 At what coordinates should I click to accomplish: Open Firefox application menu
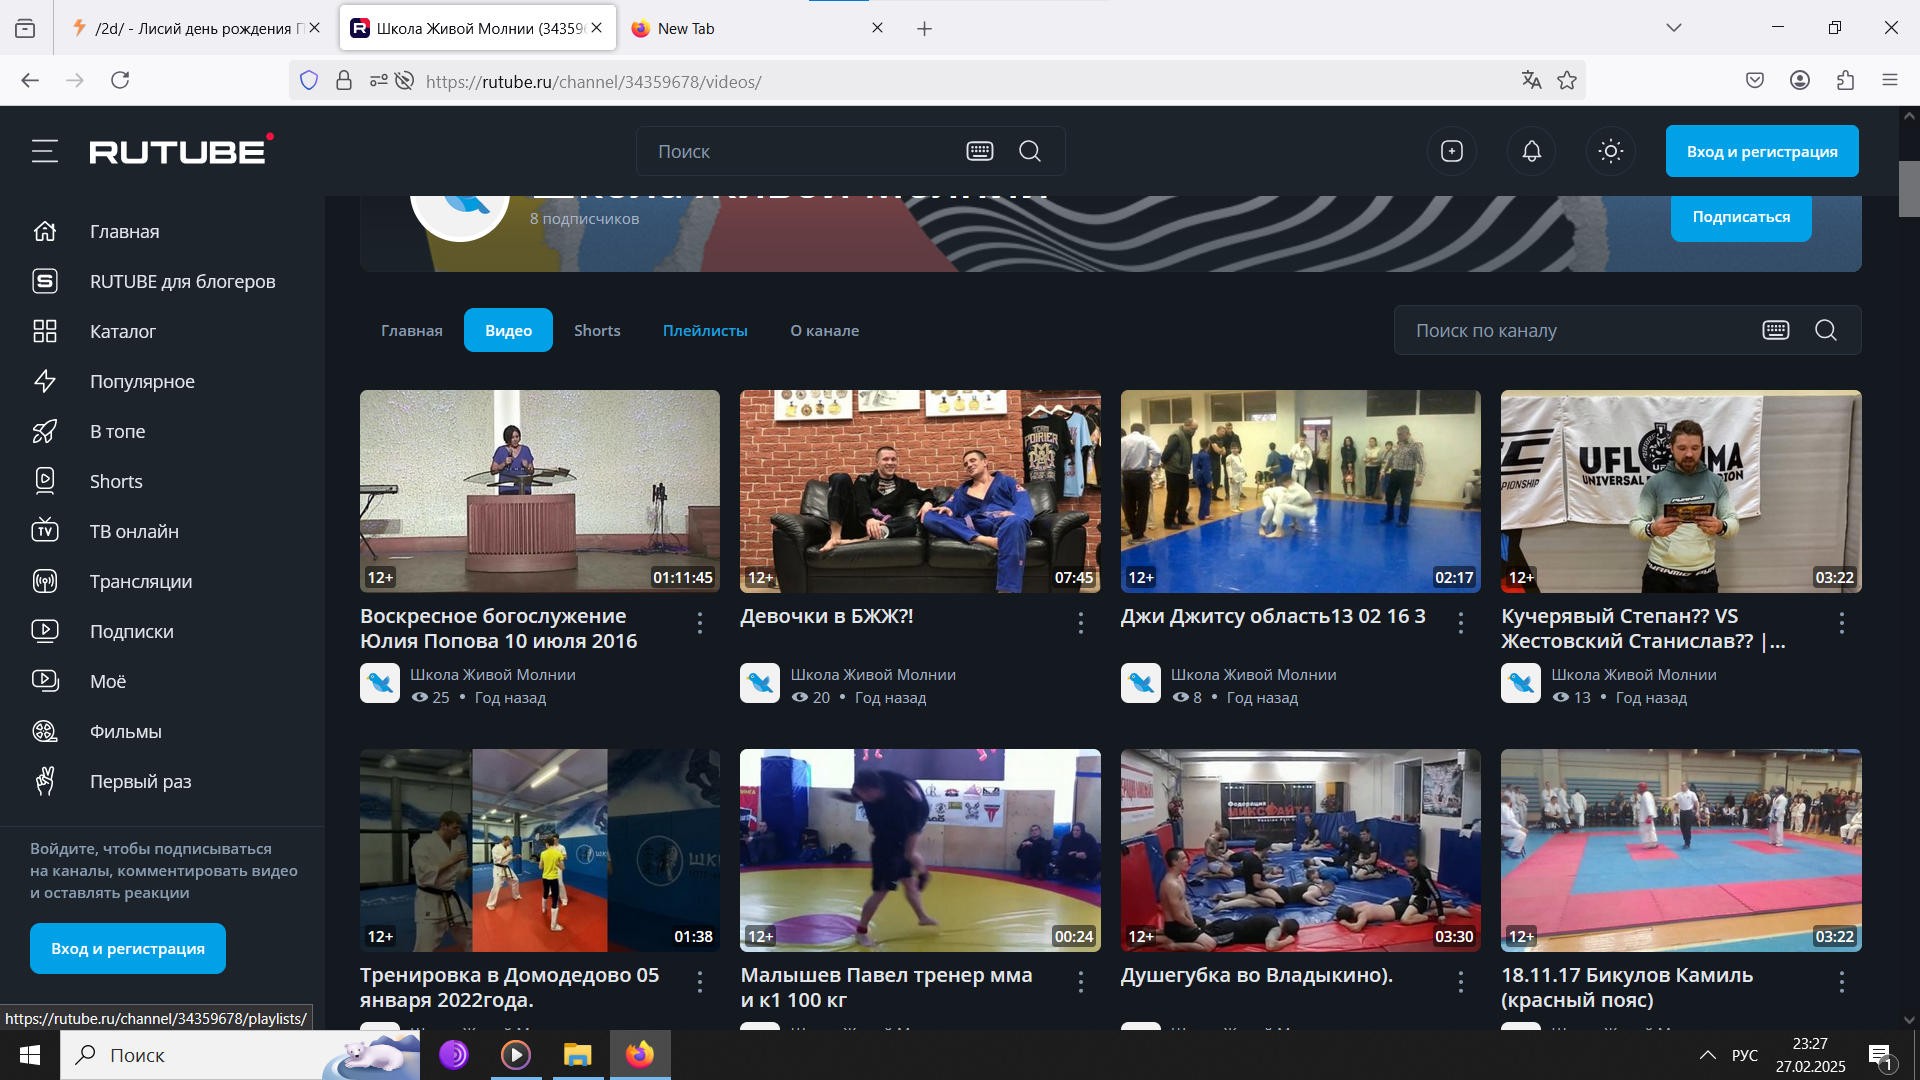point(1890,80)
